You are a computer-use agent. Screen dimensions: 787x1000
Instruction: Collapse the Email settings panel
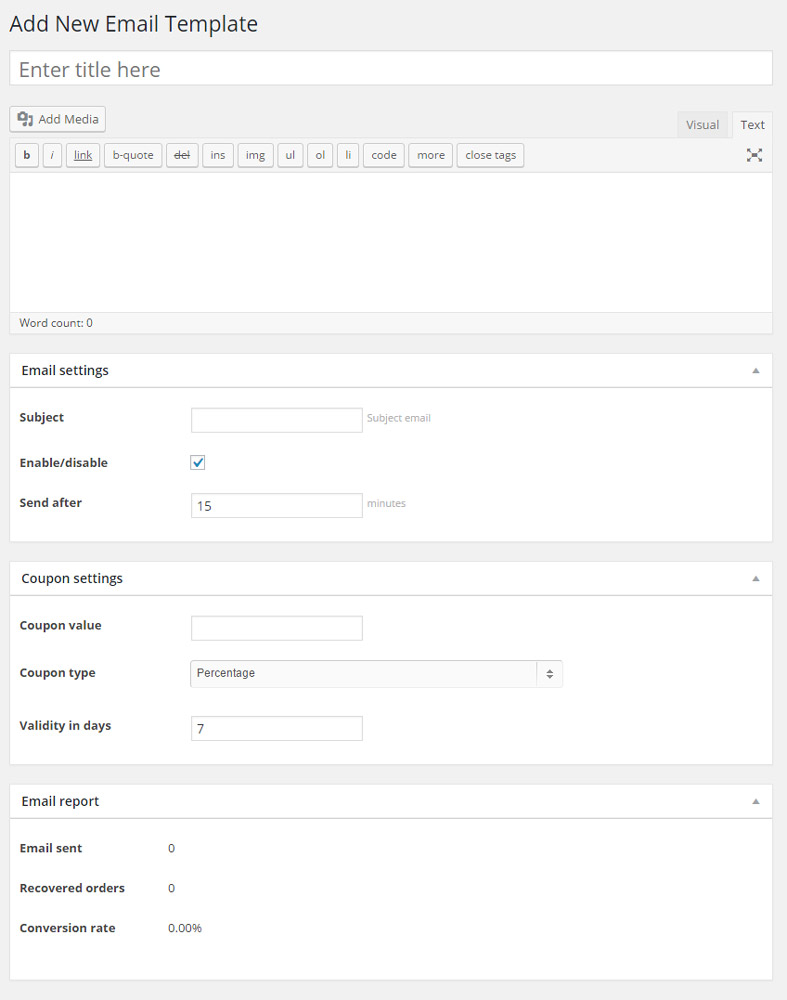click(x=756, y=371)
